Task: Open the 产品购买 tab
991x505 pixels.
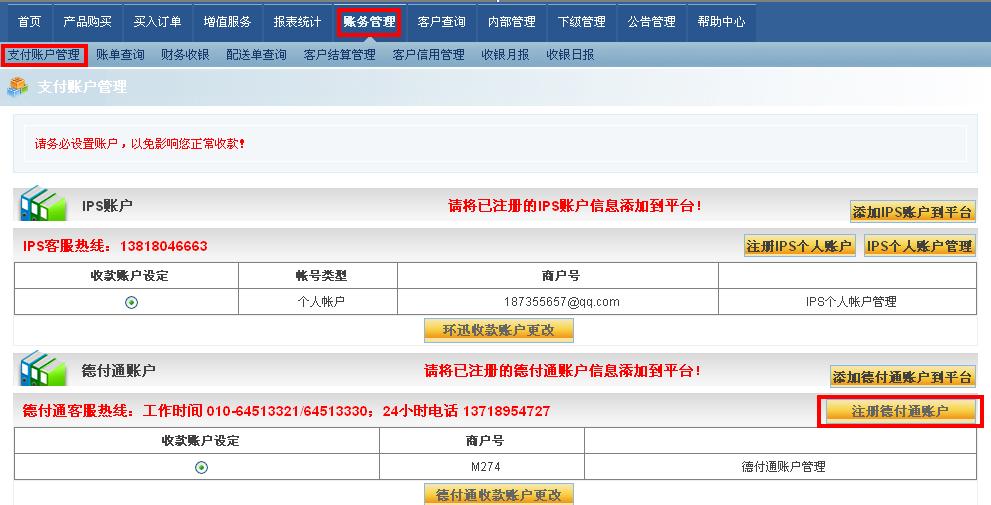Action: 87,22
